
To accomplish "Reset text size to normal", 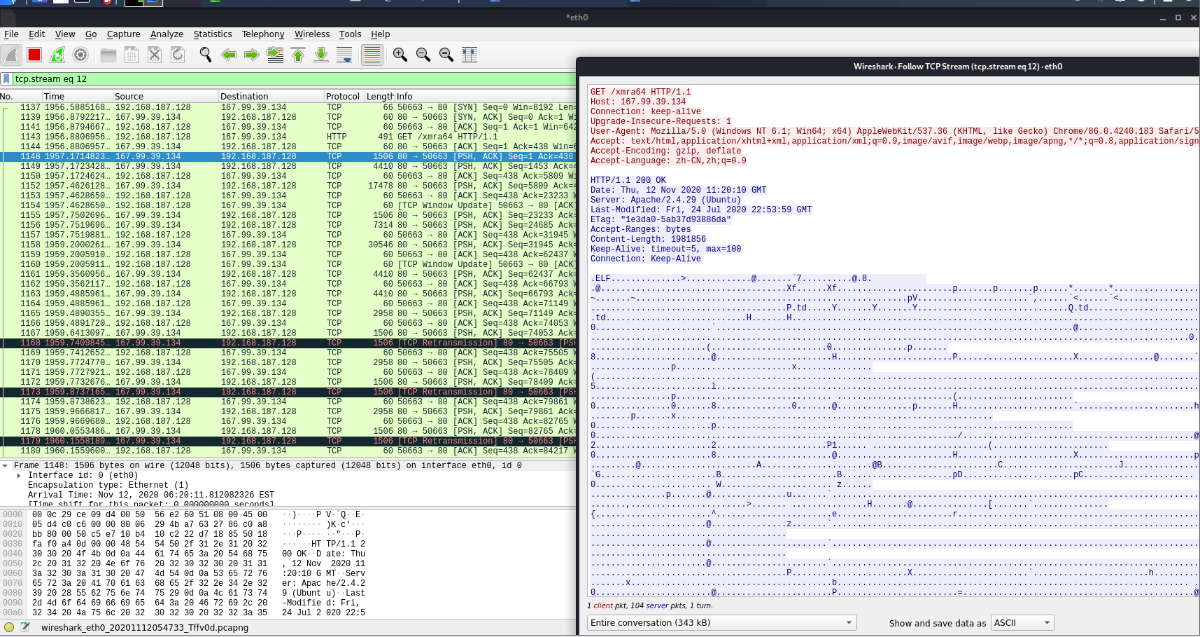I will click(444, 54).
